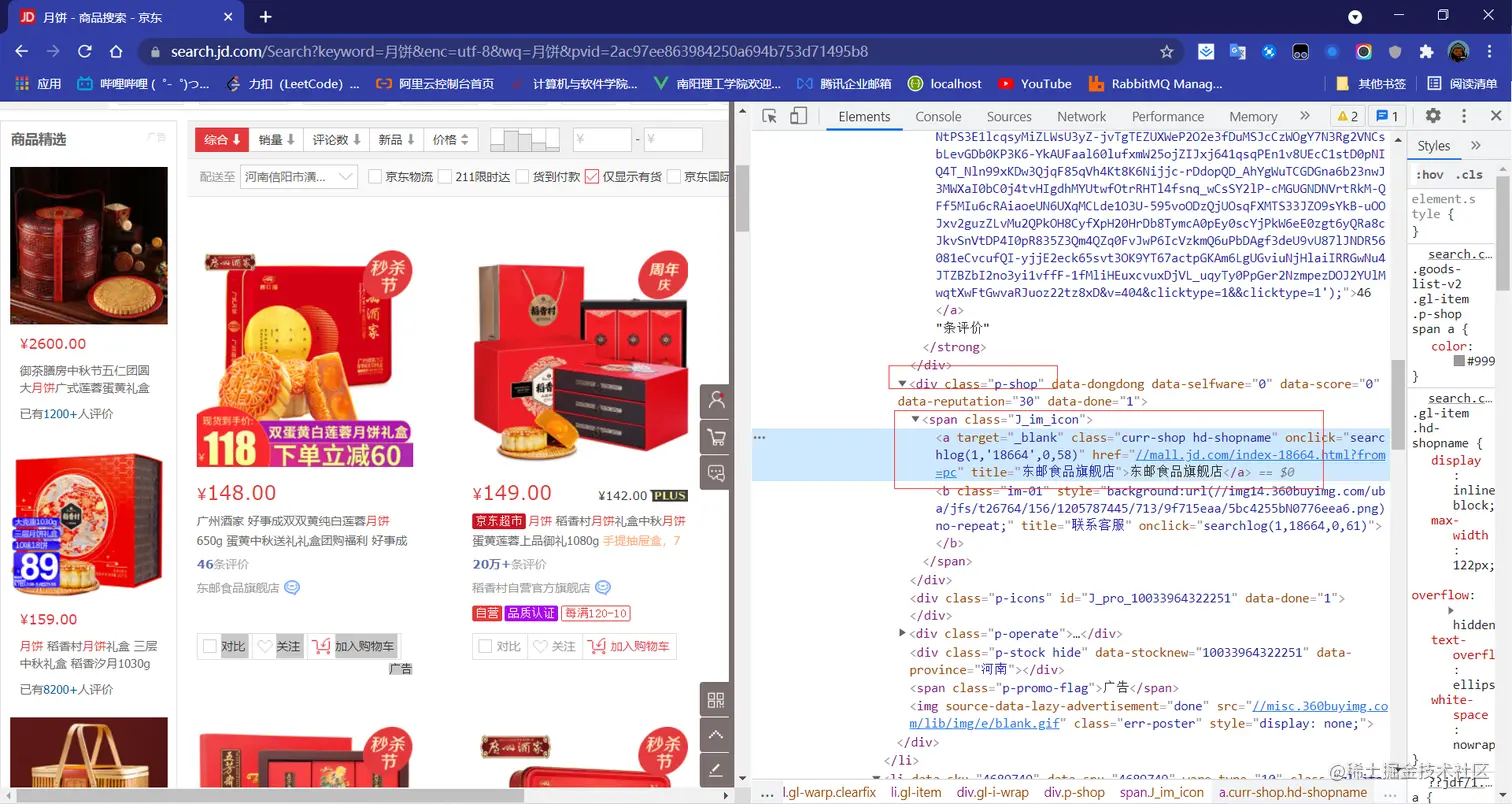Uncheck the 仅显示有货 filter
Viewport: 1512px width, 804px height.
pyautogui.click(x=592, y=177)
